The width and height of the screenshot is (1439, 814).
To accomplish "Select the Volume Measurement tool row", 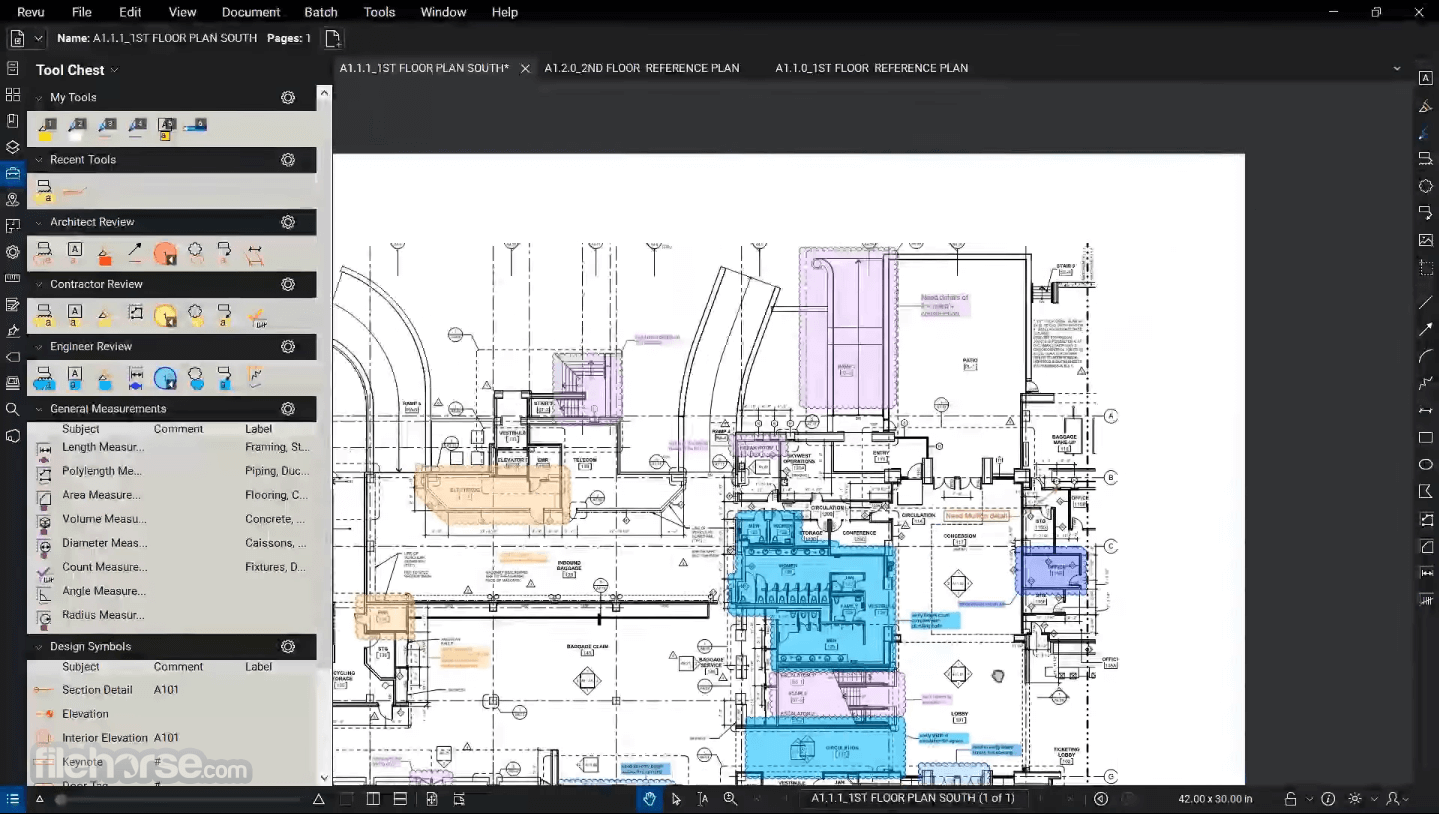I will coord(172,519).
